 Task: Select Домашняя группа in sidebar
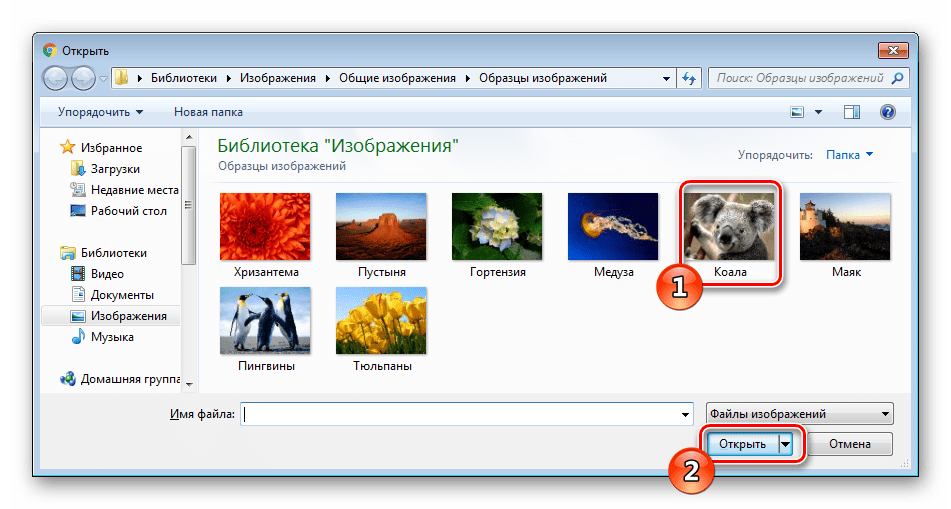[x=130, y=379]
